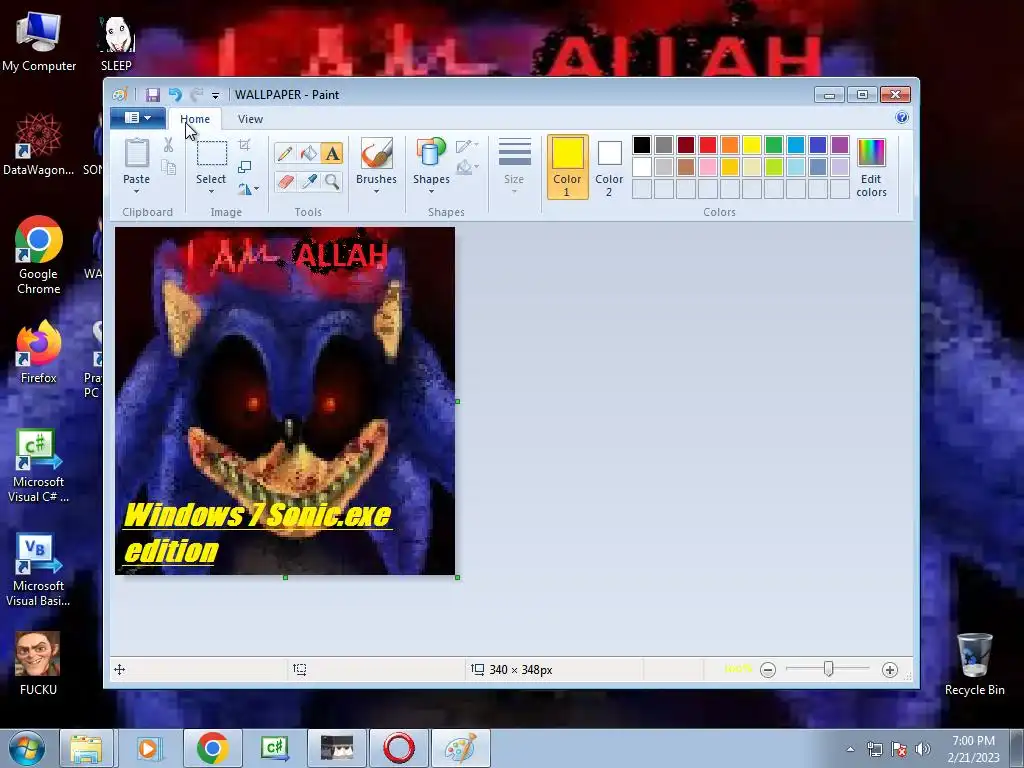
Task: Show hidden tray icons arrow
Action: click(x=850, y=749)
